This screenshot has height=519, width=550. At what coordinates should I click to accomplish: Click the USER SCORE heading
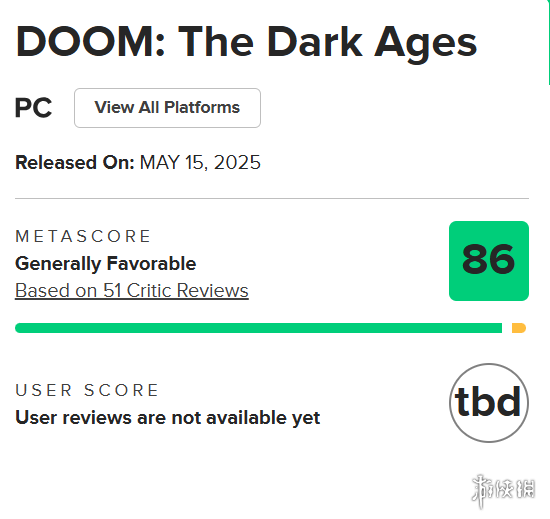pos(87,391)
